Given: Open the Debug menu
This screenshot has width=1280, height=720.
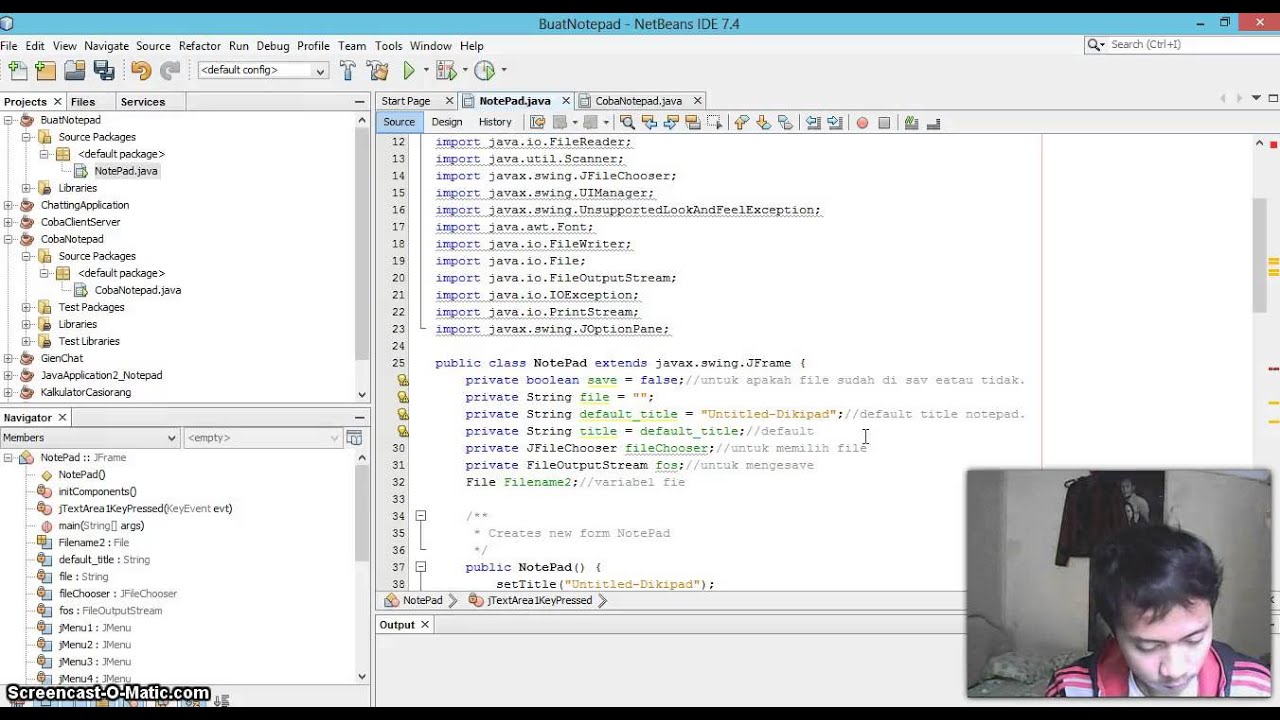Looking at the screenshot, I should (x=273, y=46).
